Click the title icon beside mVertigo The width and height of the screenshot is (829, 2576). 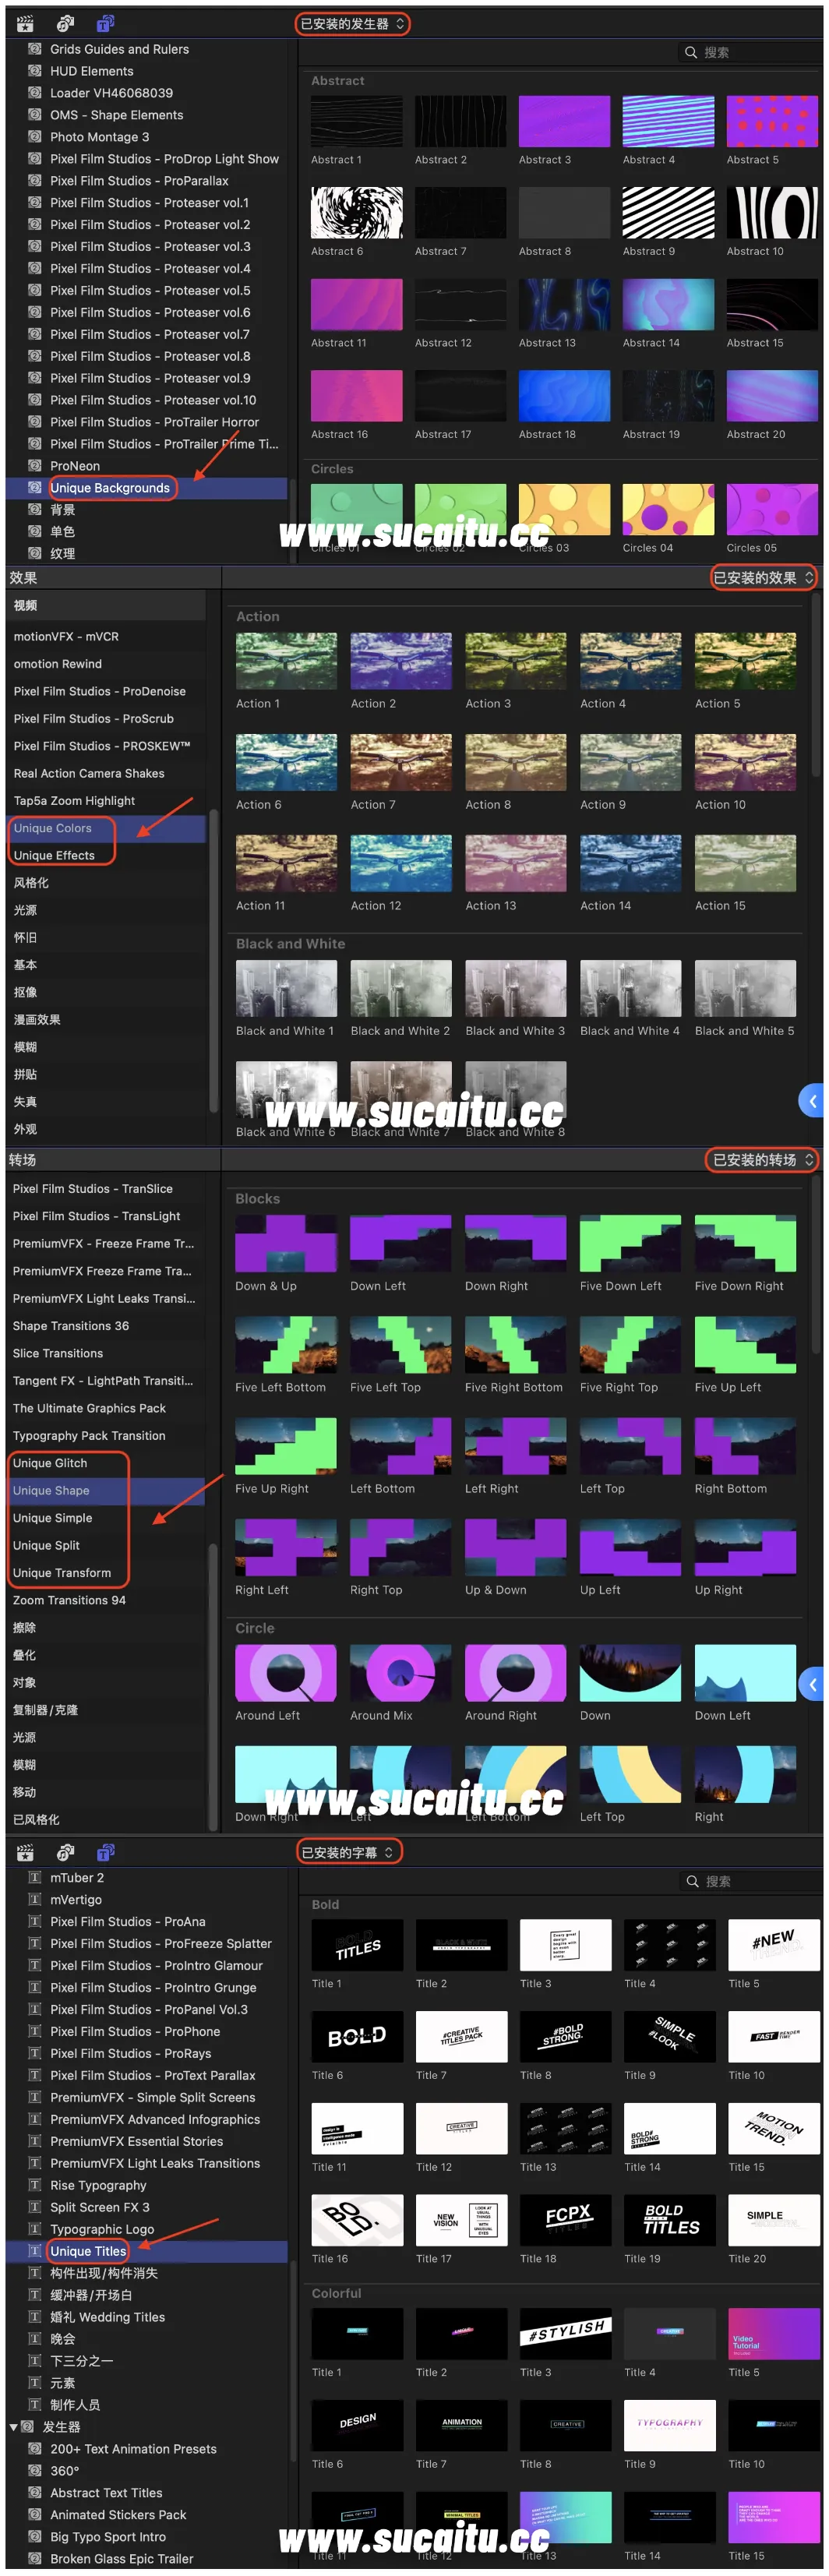click(35, 1898)
